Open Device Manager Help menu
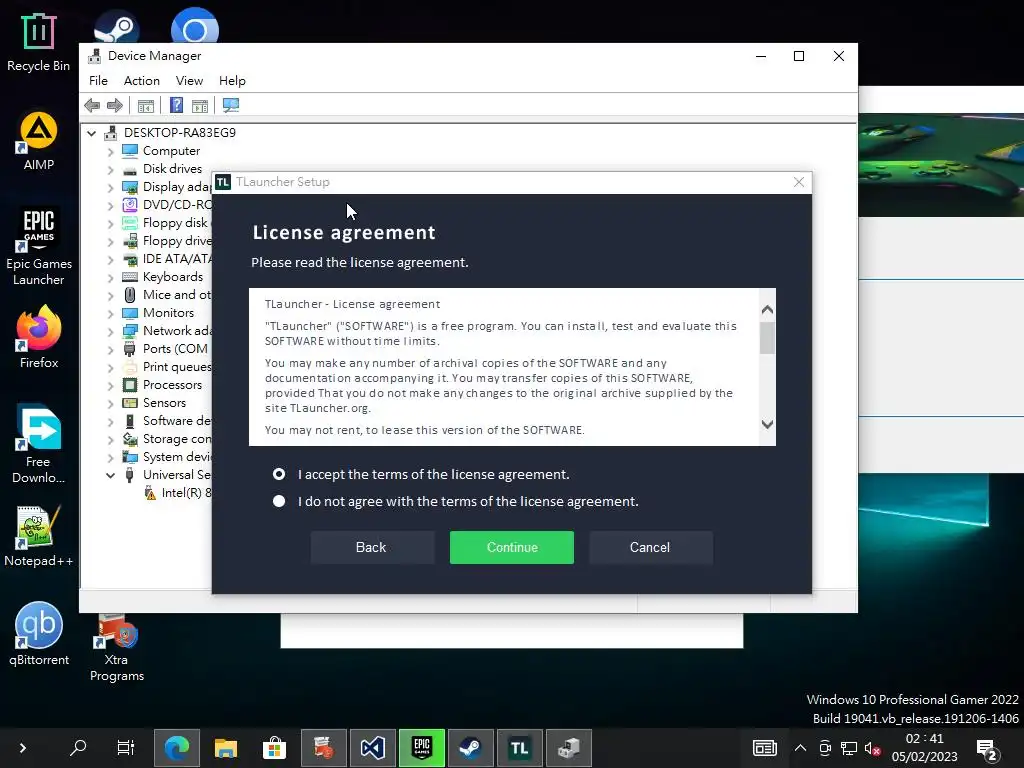This screenshot has height=768, width=1024. click(x=232, y=81)
